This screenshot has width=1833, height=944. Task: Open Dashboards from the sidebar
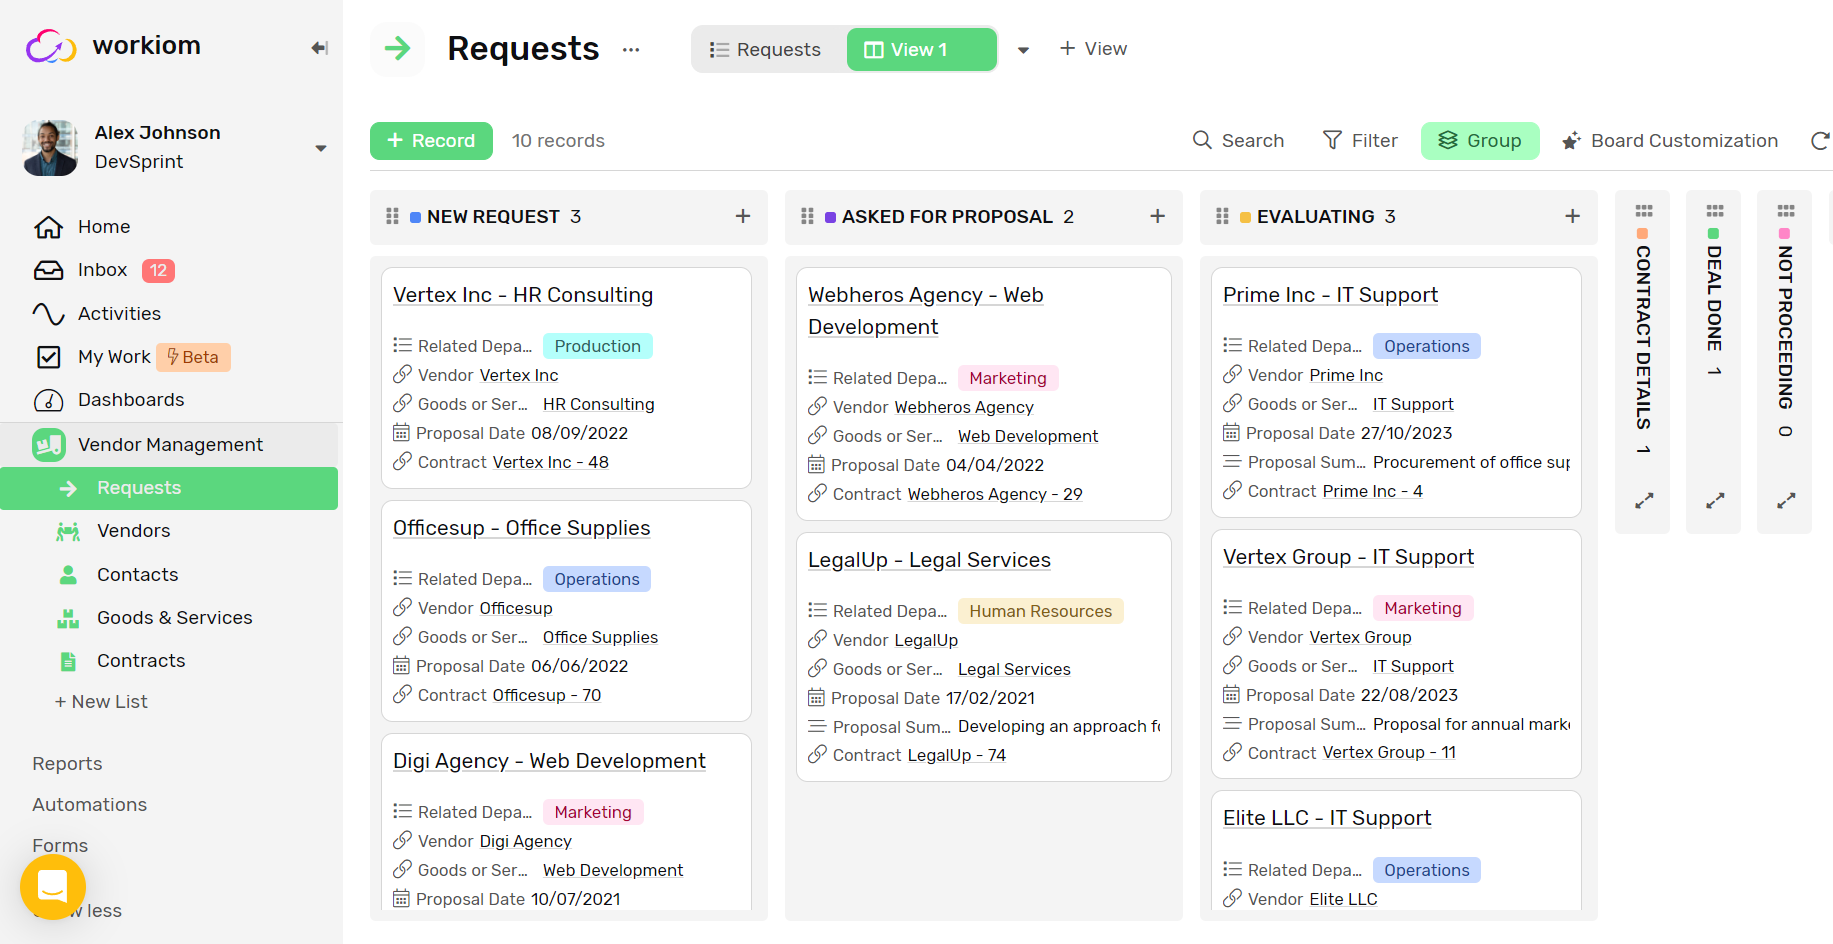[131, 399]
